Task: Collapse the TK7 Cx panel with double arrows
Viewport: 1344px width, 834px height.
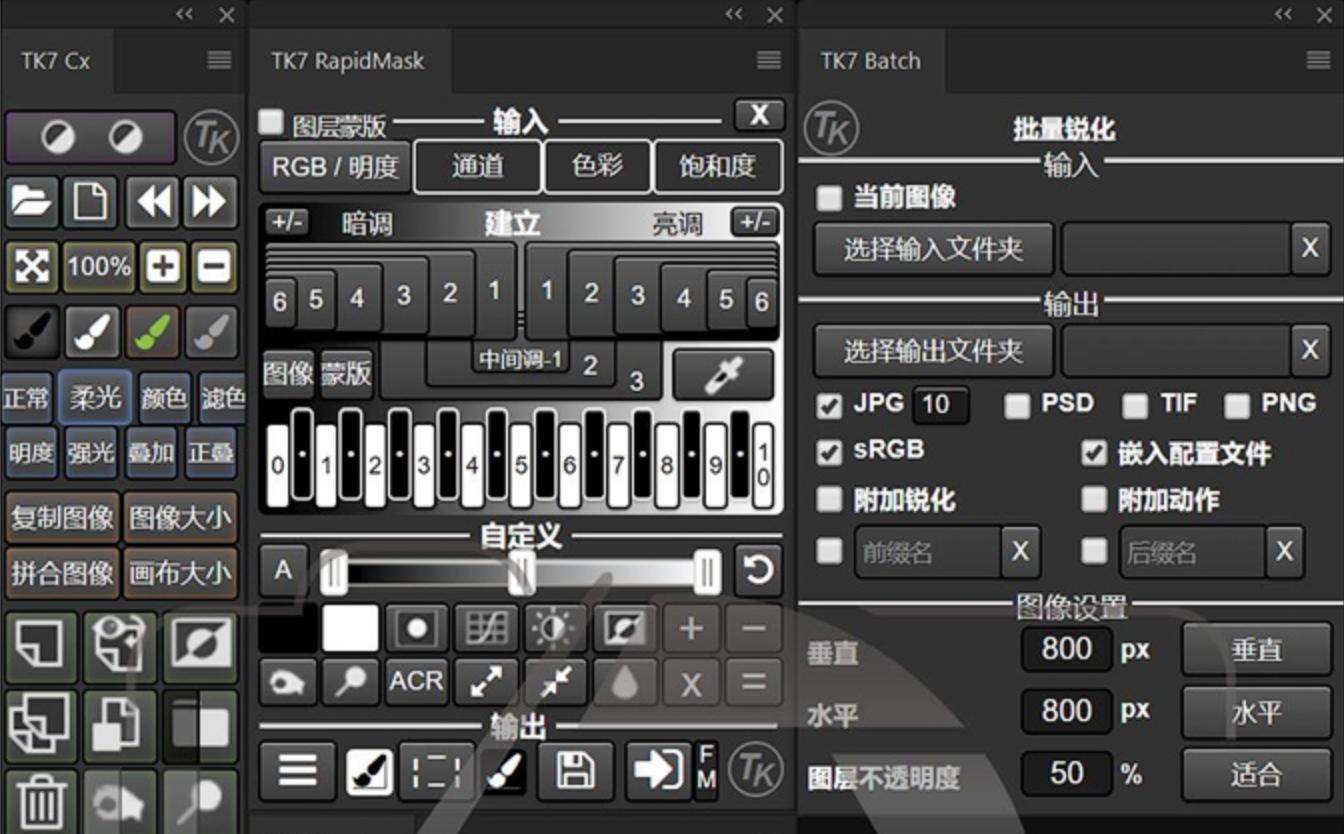Action: pos(185,14)
